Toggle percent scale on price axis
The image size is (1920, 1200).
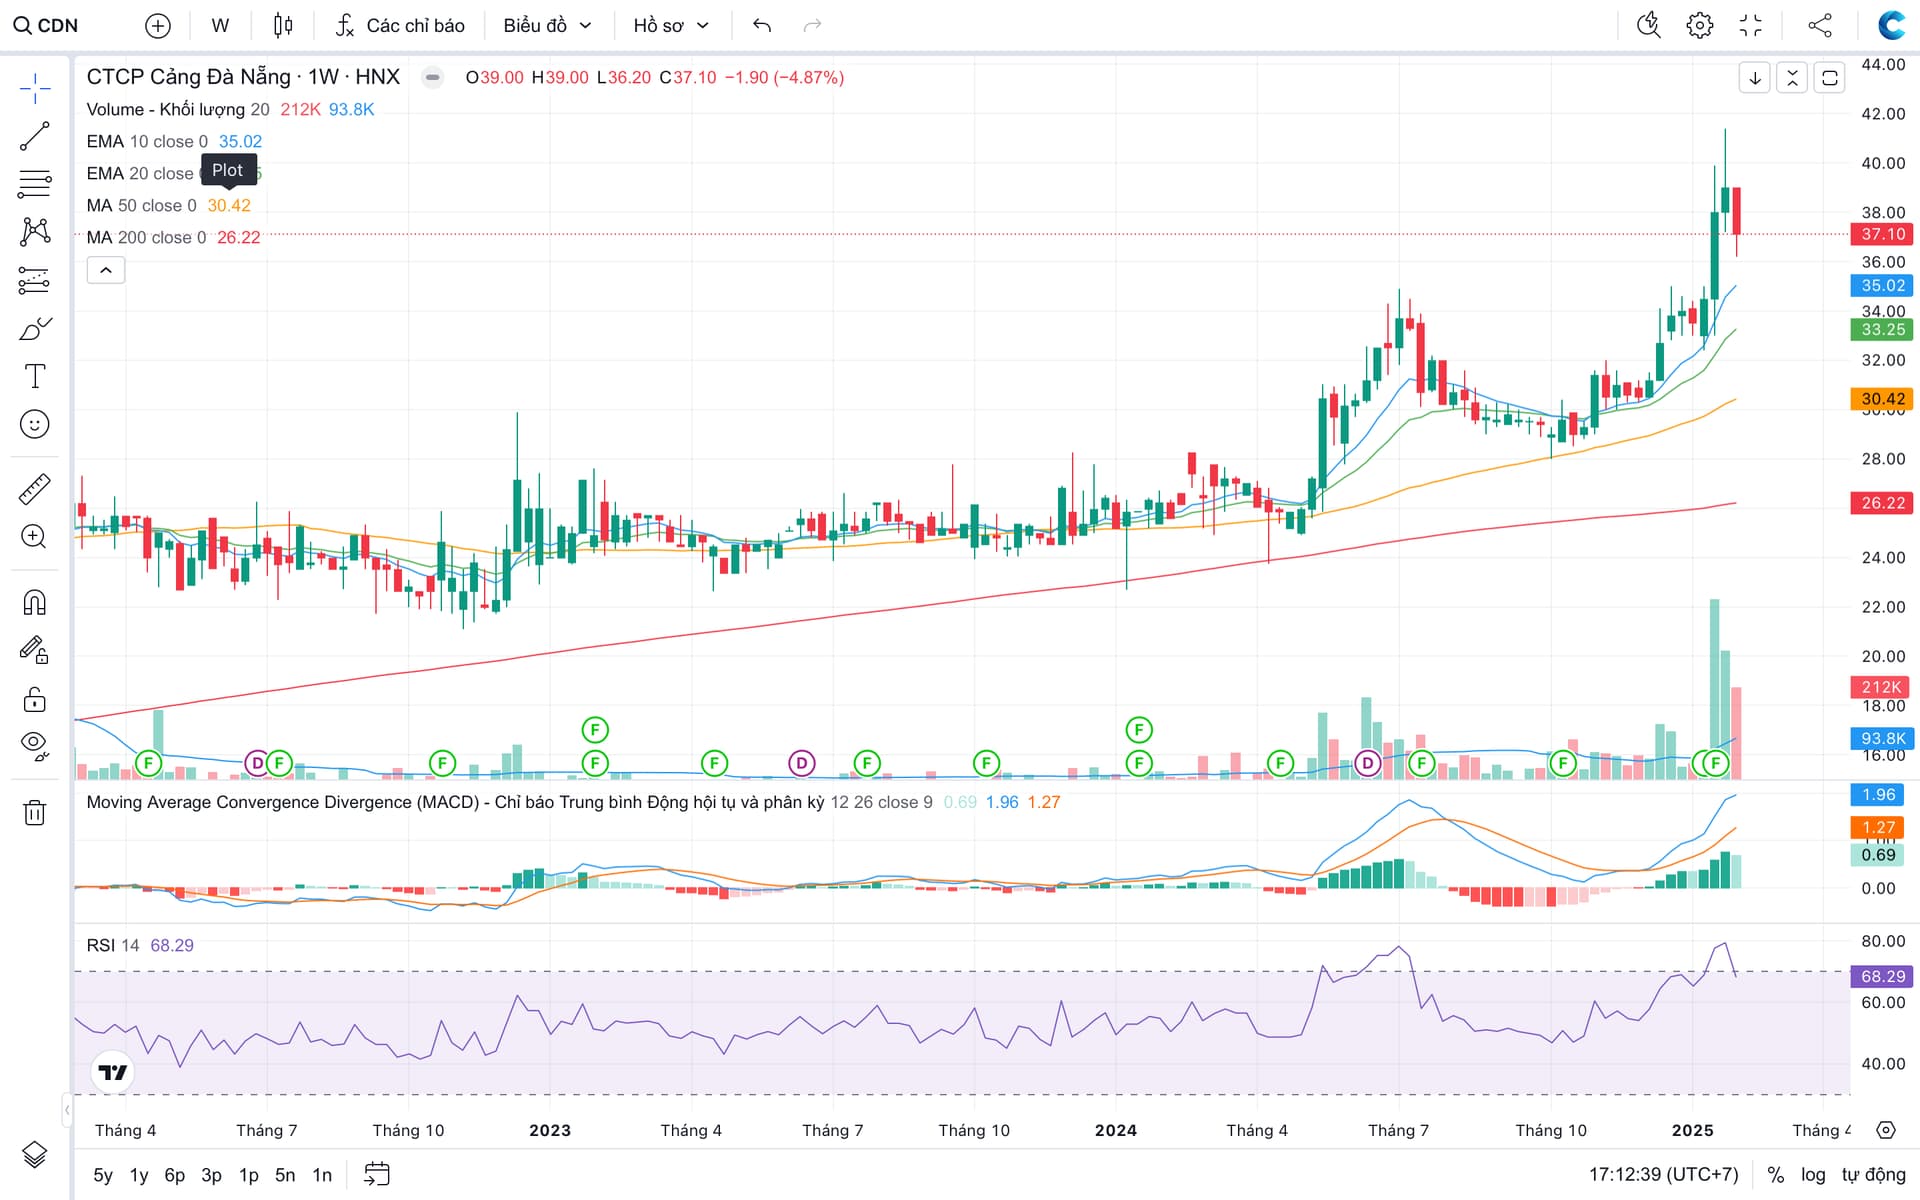[1776, 1174]
